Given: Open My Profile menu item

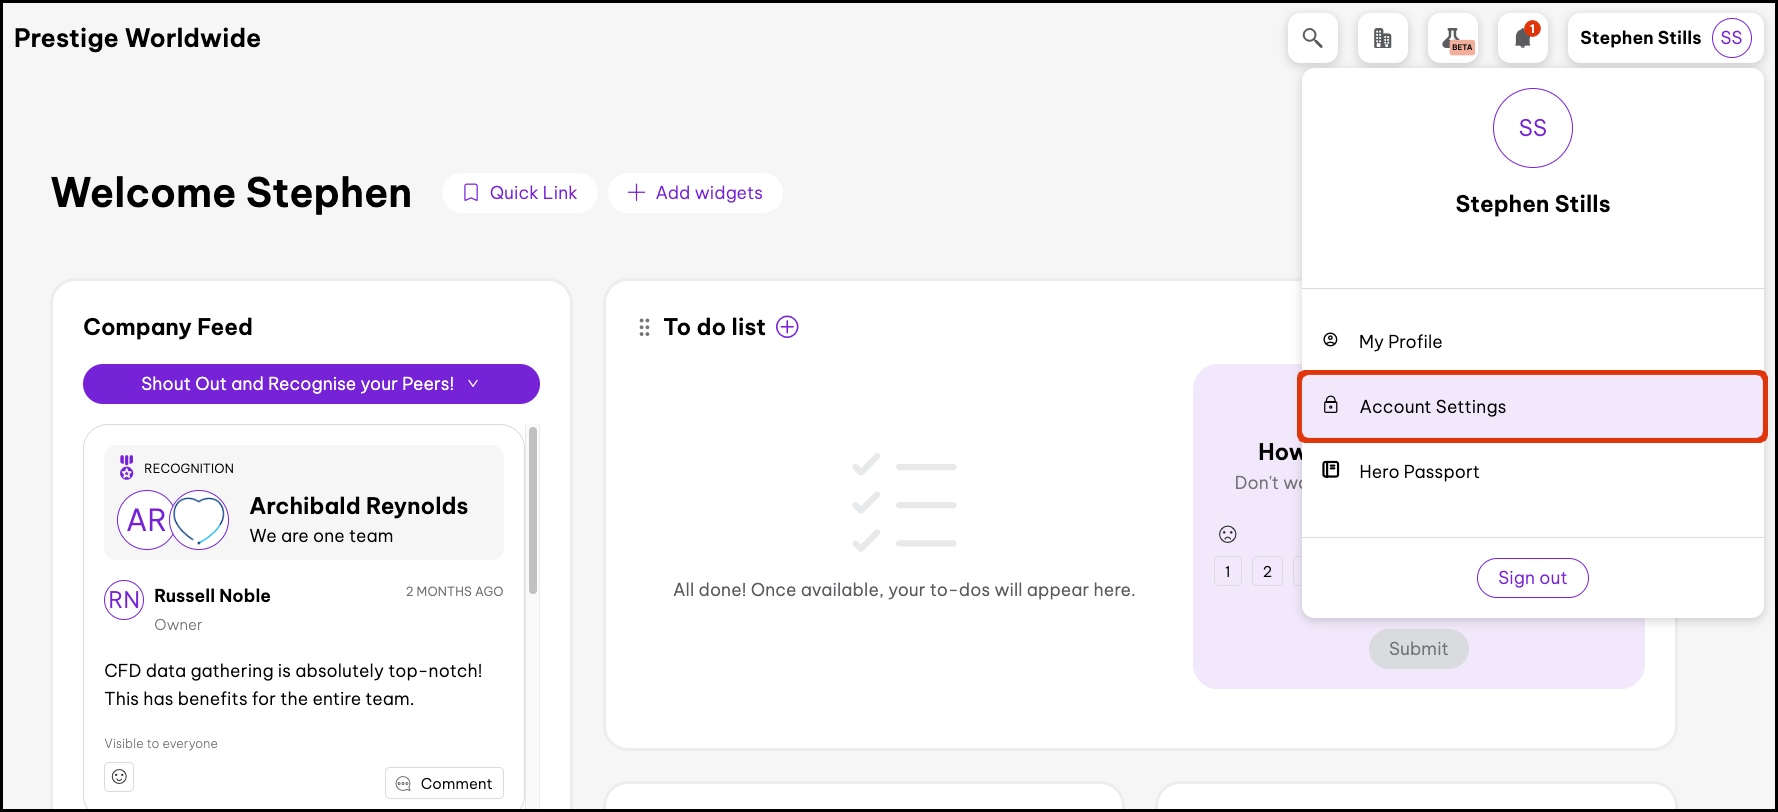Looking at the screenshot, I should pyautogui.click(x=1400, y=342).
